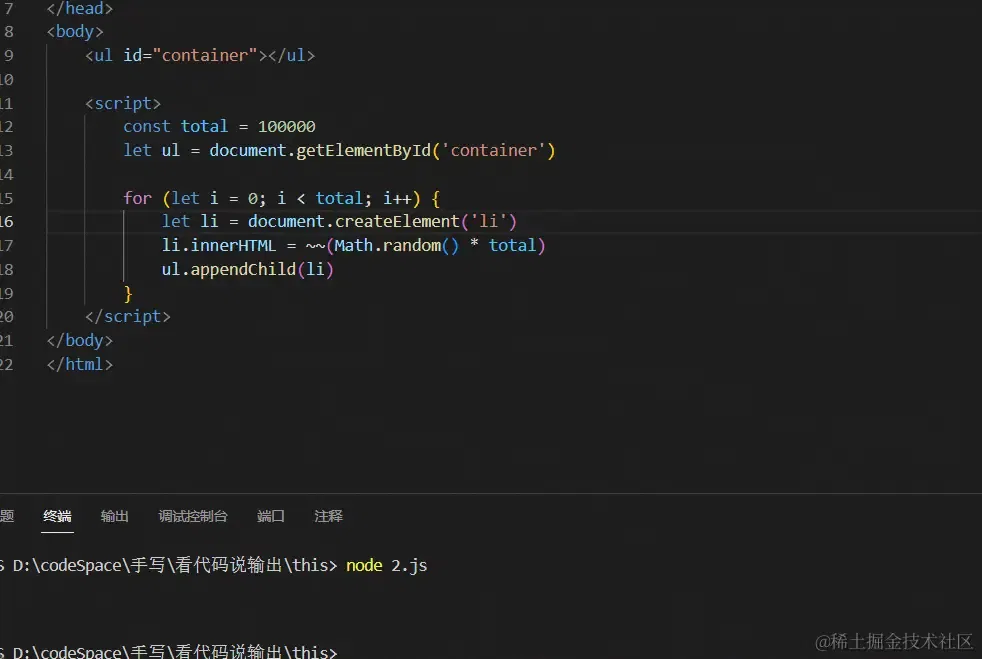Switch to the 端口 ports tab
Viewport: 982px width, 659px height.
(x=271, y=516)
